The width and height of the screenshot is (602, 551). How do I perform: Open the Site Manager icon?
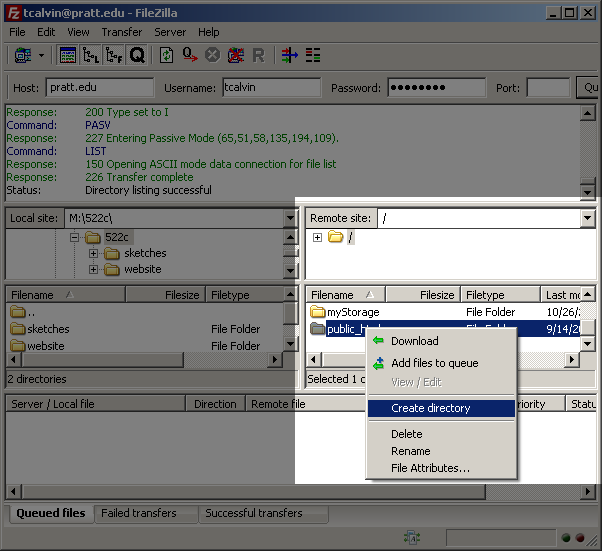[x=23, y=56]
